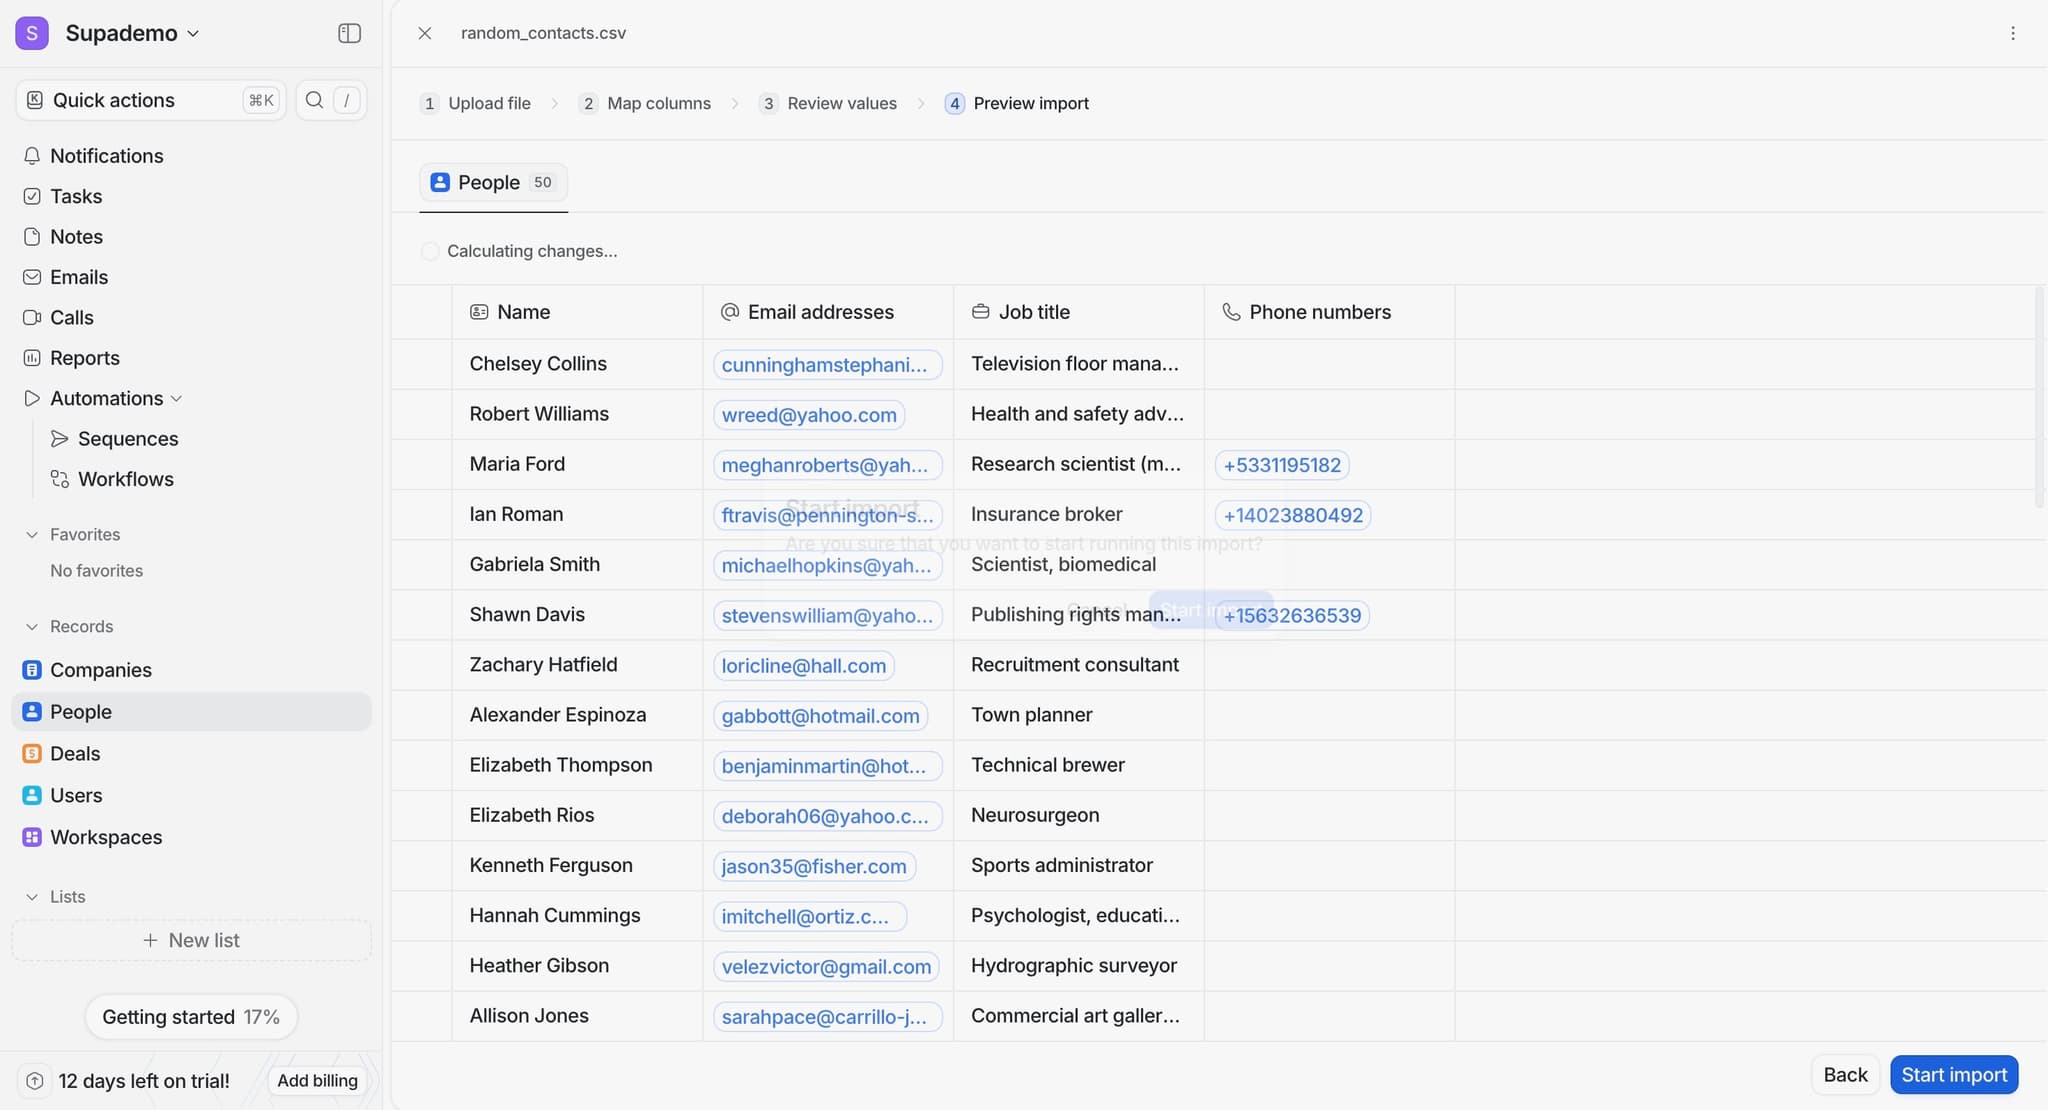Go to the Reports section
The width and height of the screenshot is (2048, 1110).
(x=84, y=358)
